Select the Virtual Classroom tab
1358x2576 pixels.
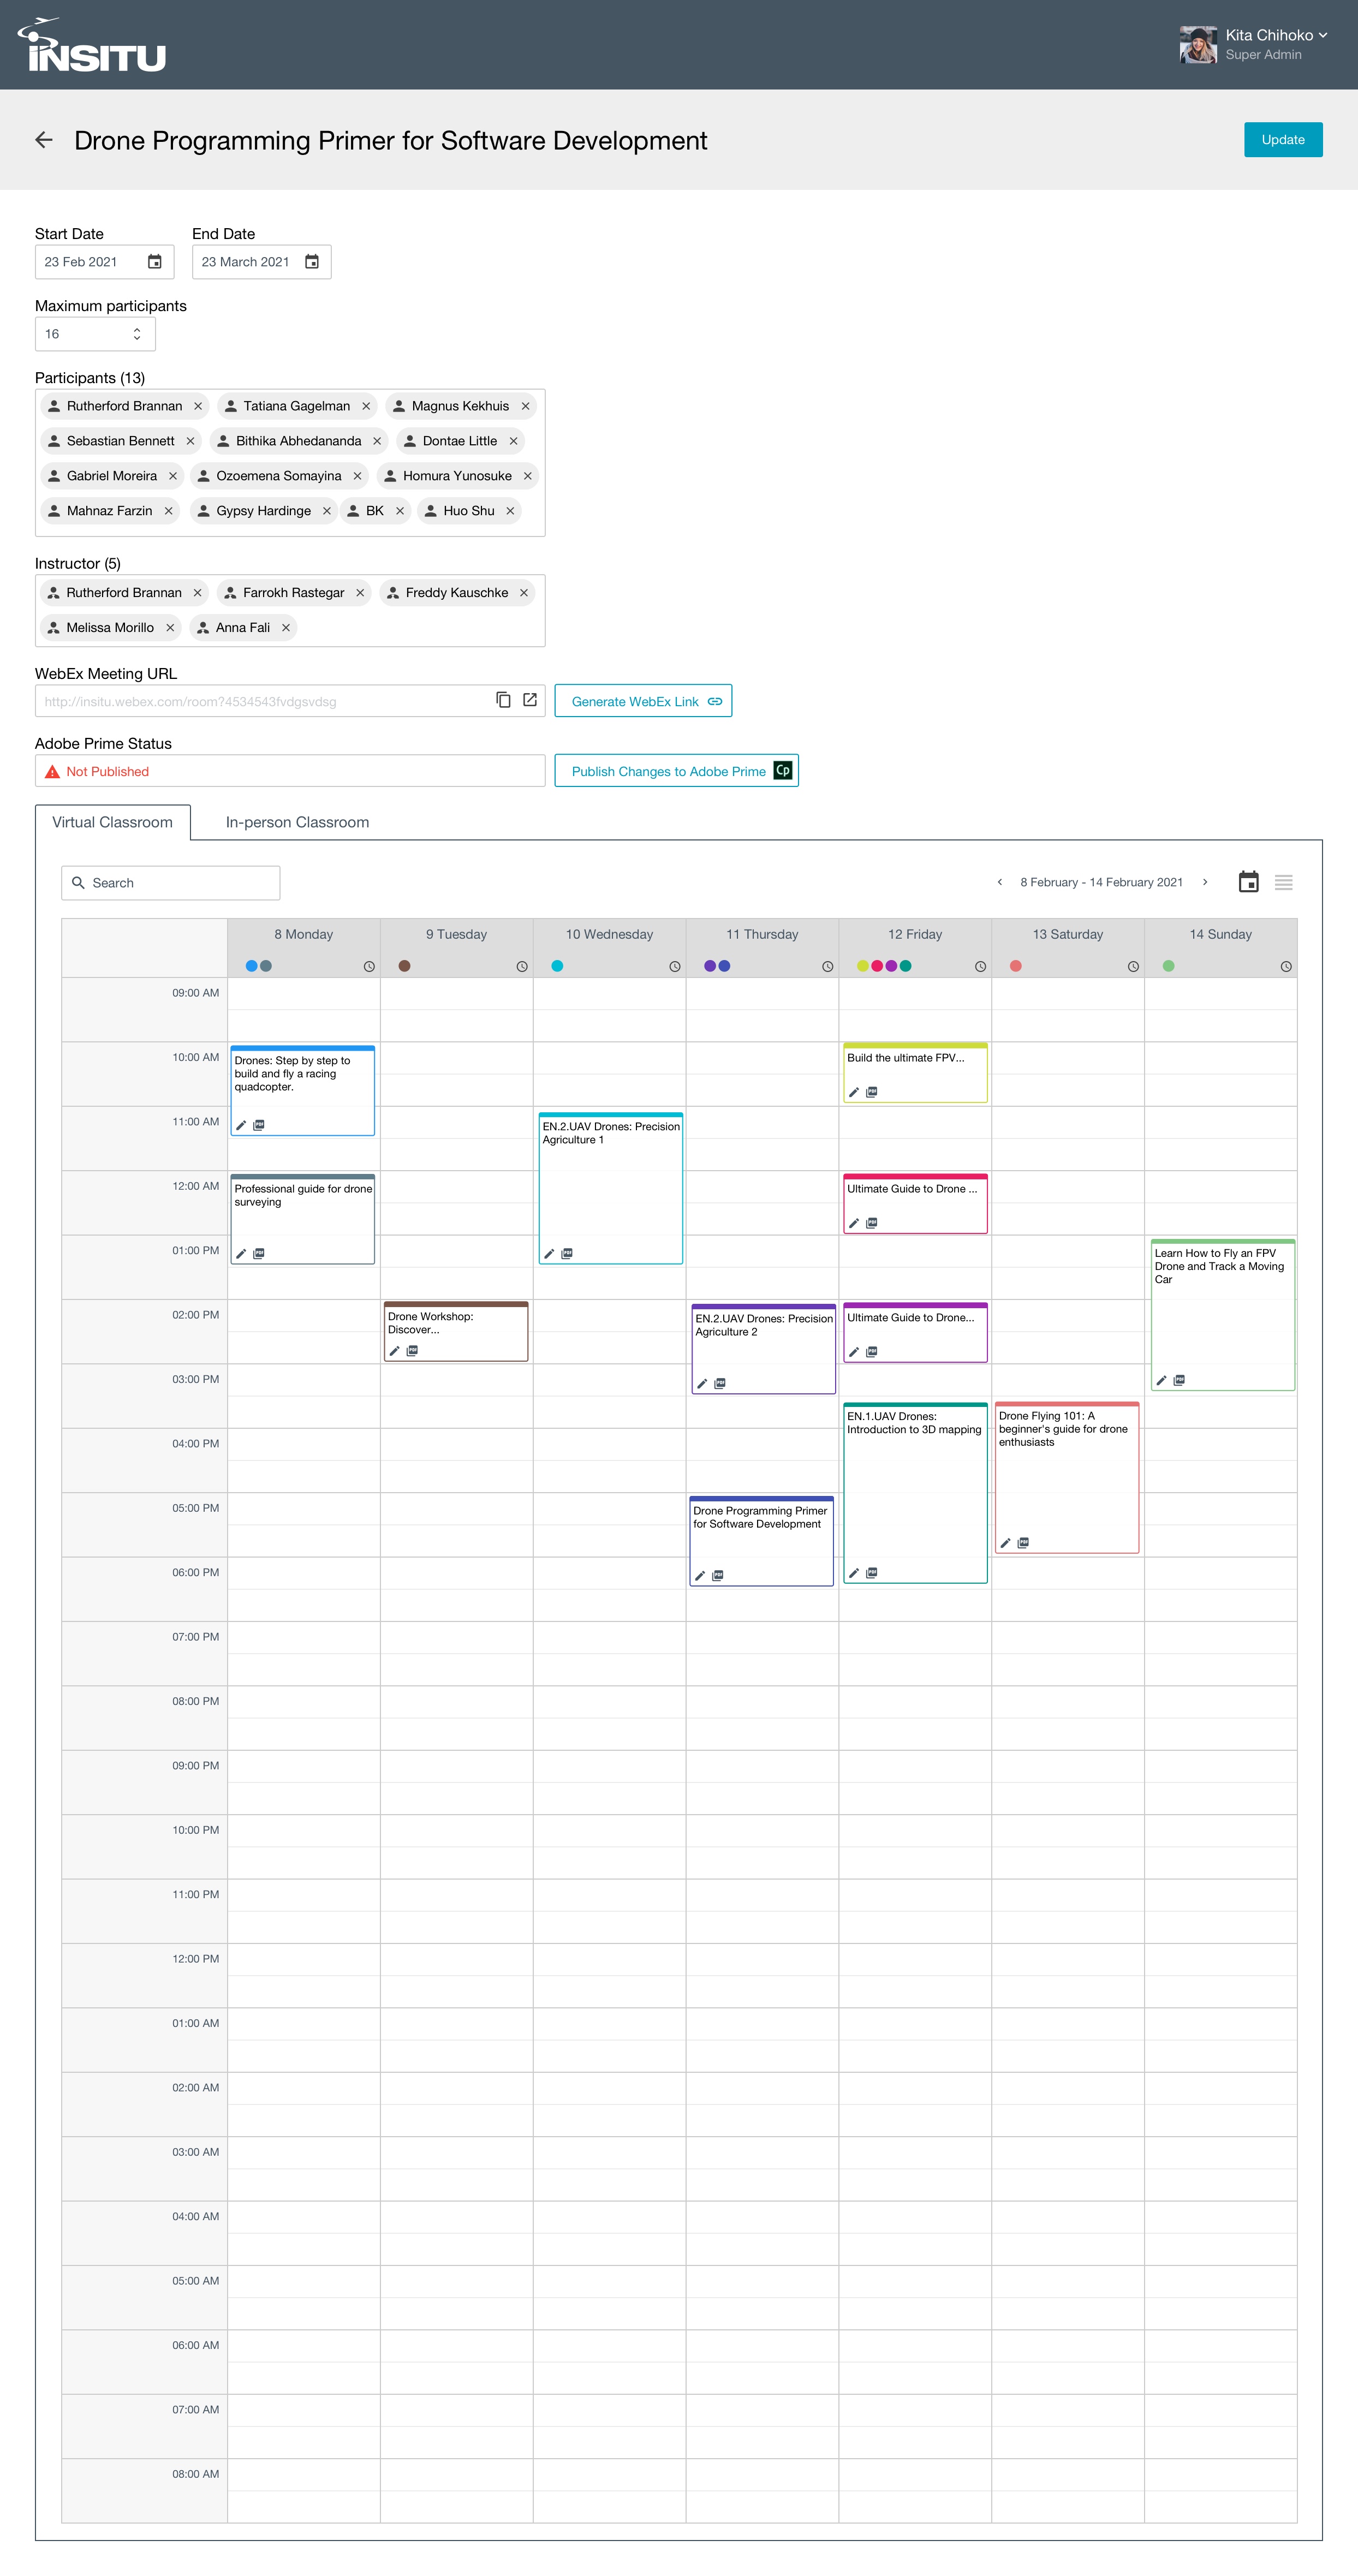coord(112,822)
